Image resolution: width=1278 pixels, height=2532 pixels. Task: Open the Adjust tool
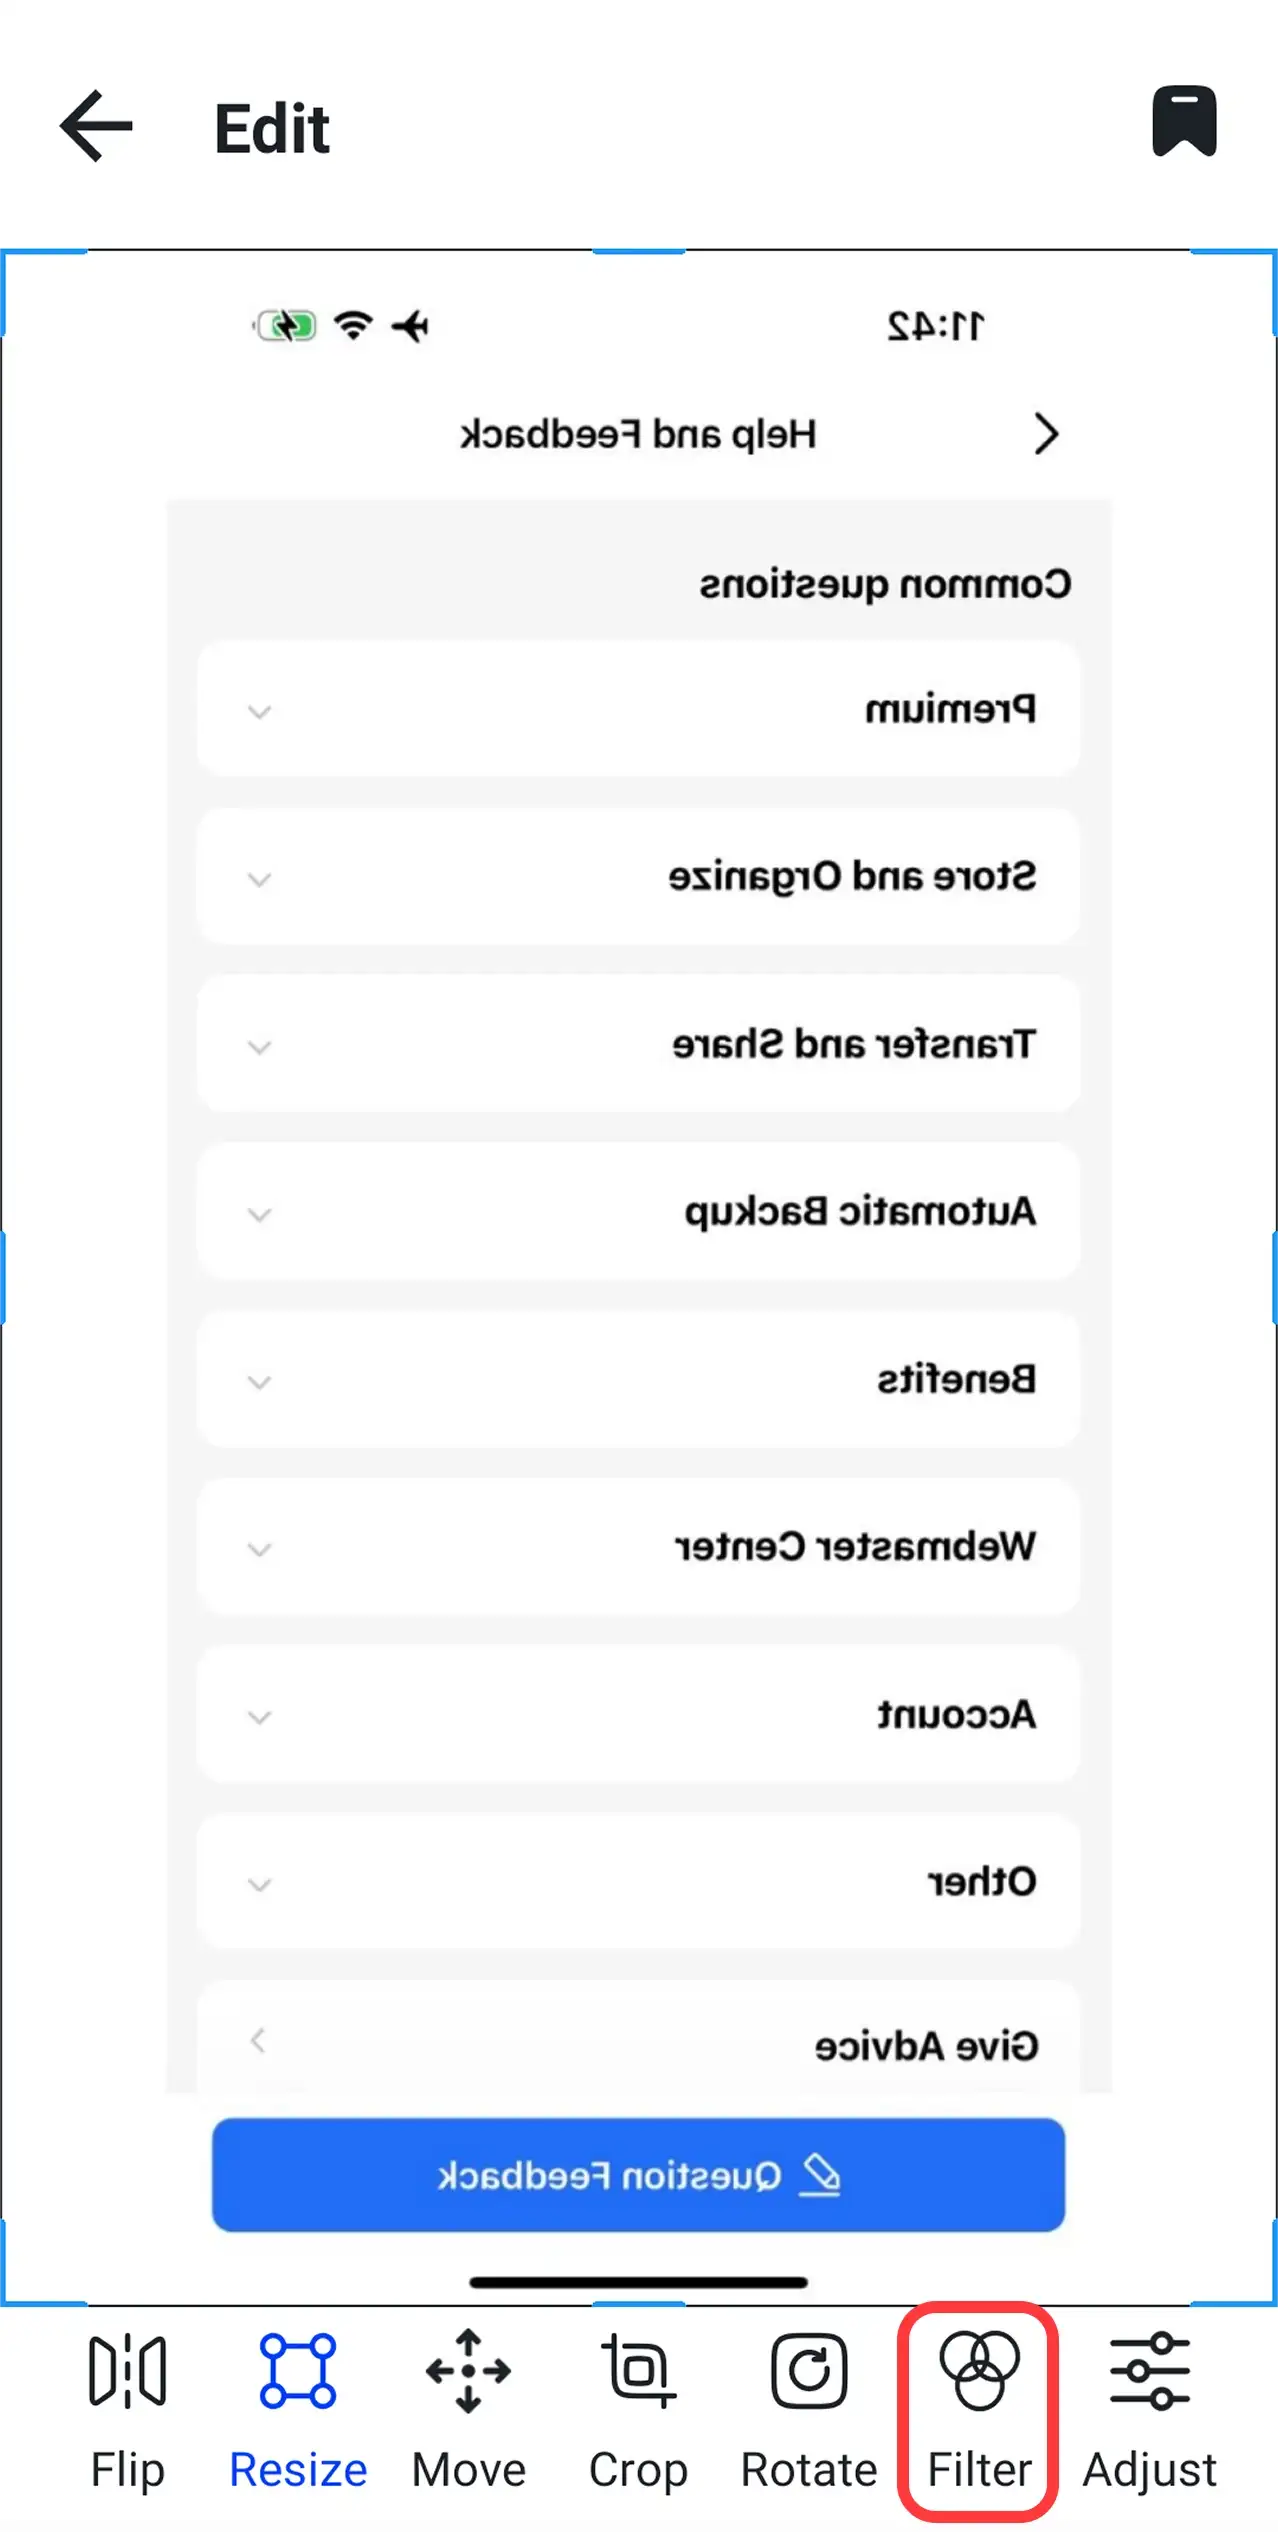1148,2400
